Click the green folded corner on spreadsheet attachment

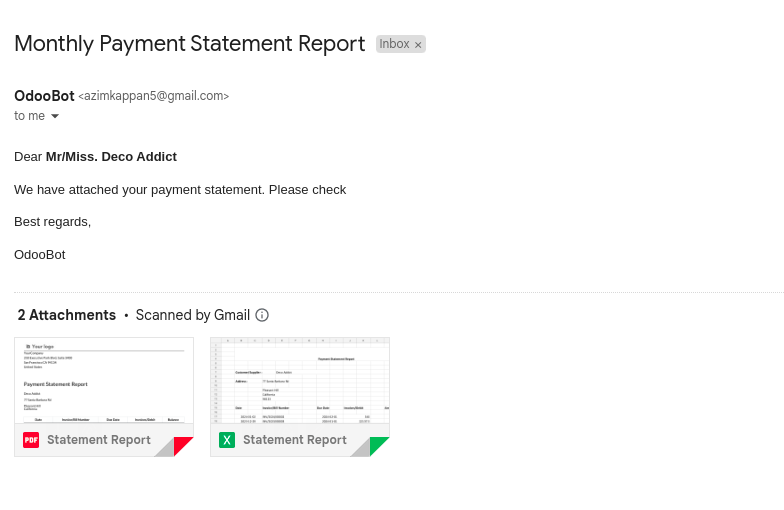point(379,446)
